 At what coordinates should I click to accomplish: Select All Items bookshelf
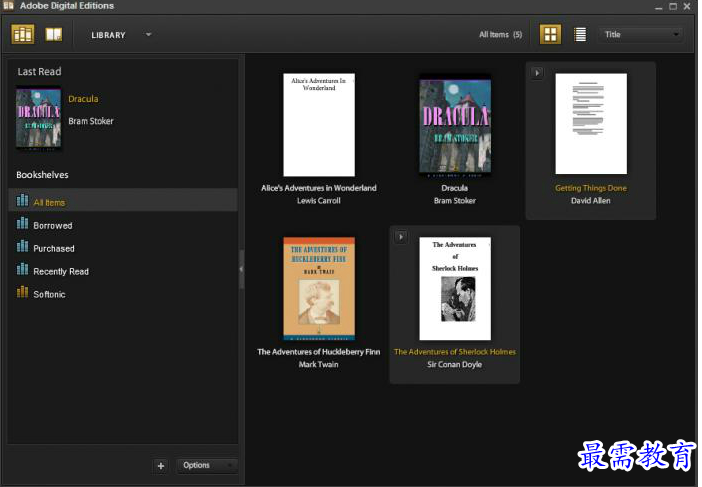(x=123, y=200)
